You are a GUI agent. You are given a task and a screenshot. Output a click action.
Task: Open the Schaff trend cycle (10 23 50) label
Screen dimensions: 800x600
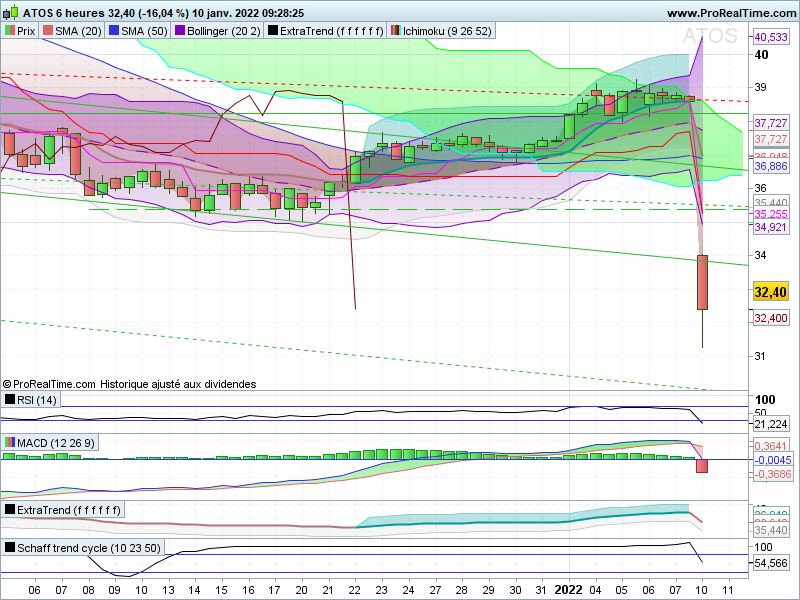(89, 548)
